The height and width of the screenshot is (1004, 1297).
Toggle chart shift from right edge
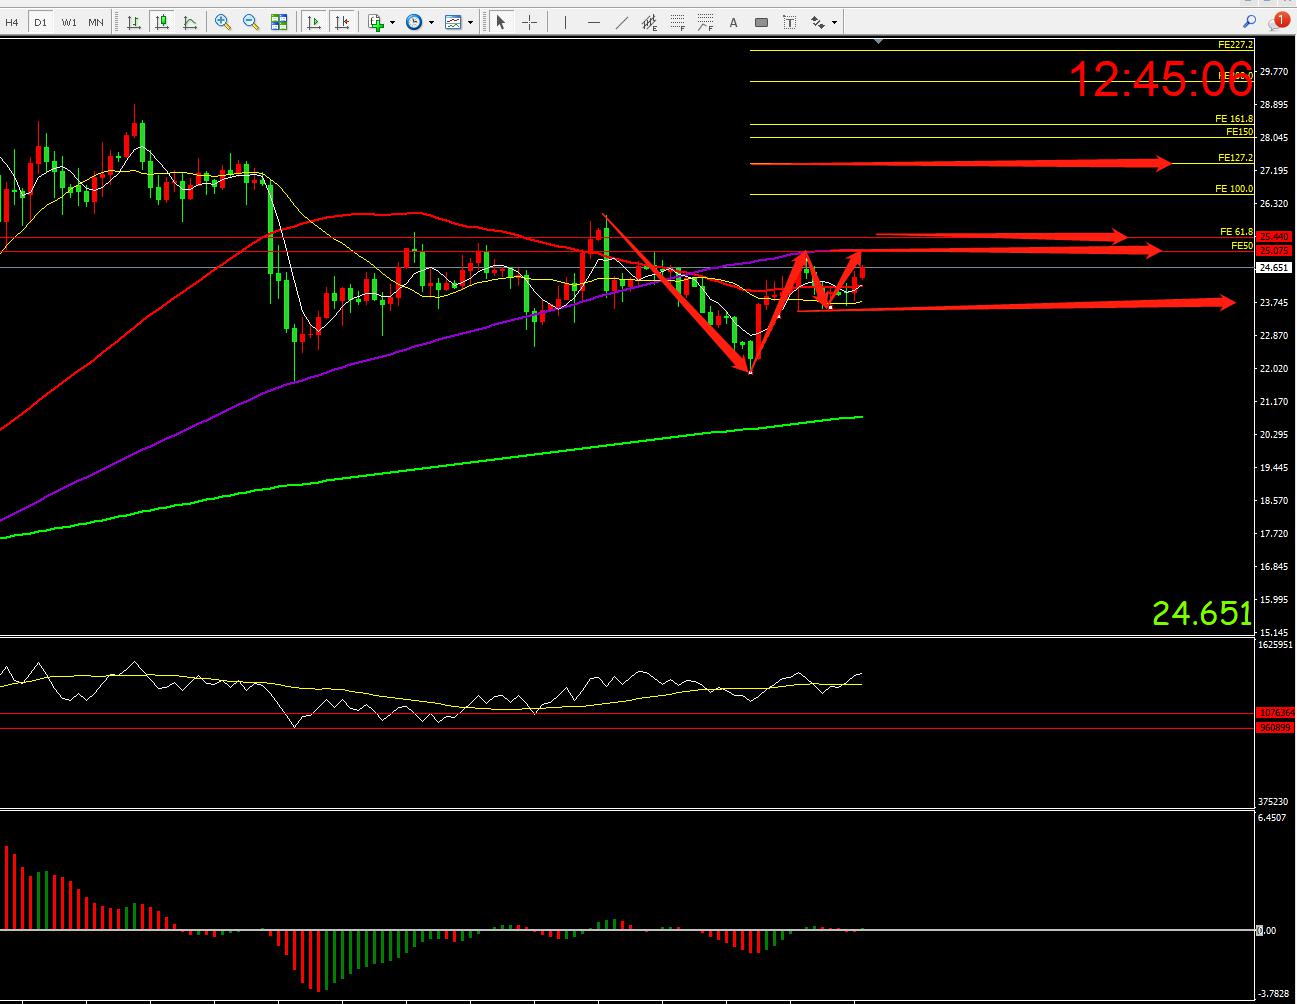click(343, 21)
